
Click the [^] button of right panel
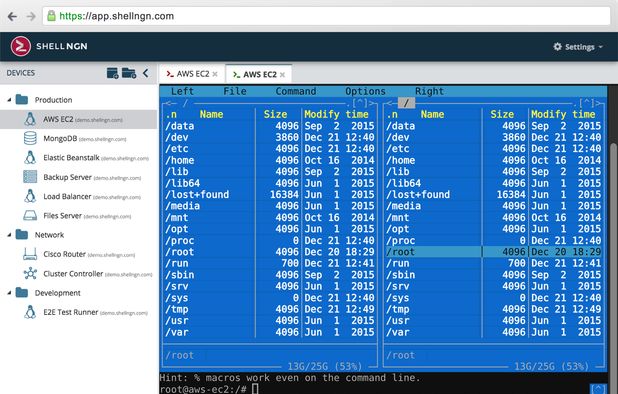tap(586, 104)
